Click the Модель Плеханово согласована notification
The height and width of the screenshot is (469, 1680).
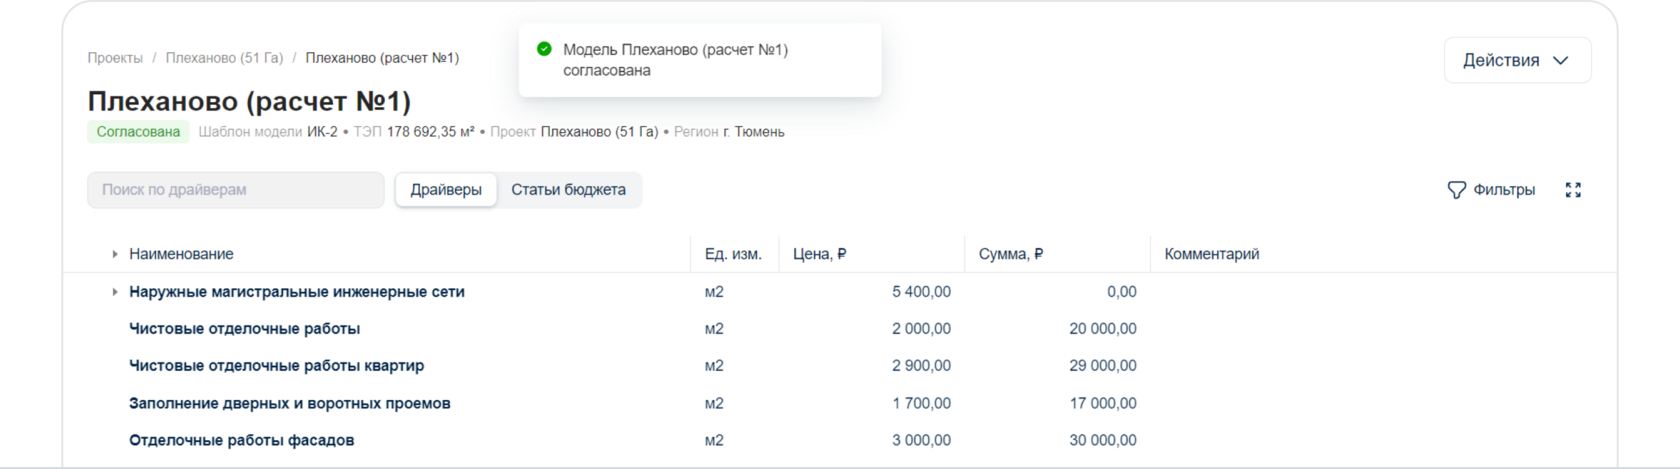pos(699,60)
